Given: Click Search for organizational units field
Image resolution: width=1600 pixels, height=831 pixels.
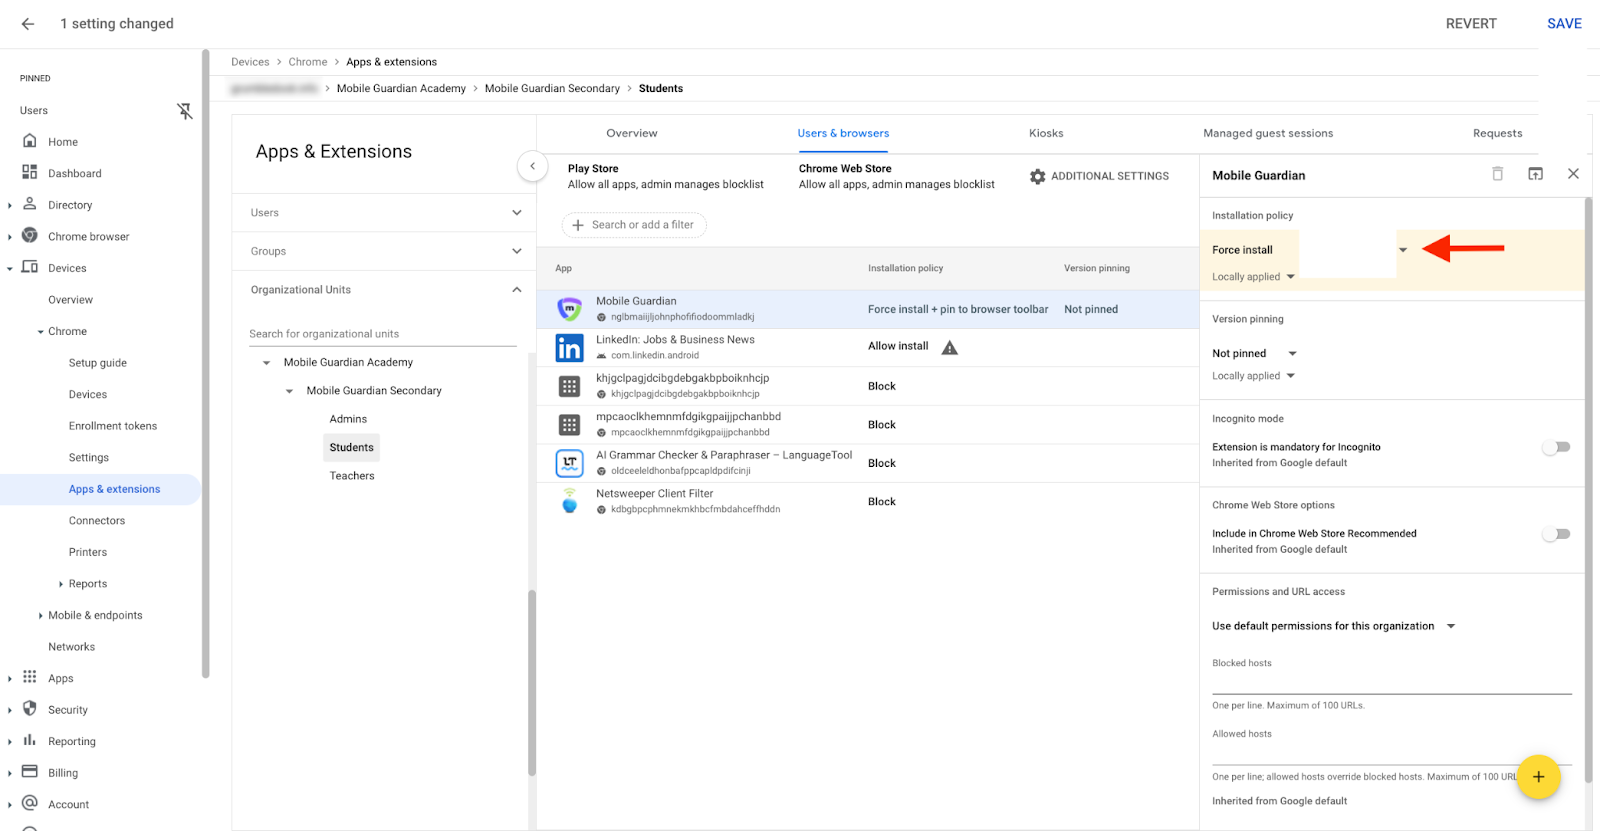Looking at the screenshot, I should point(383,334).
